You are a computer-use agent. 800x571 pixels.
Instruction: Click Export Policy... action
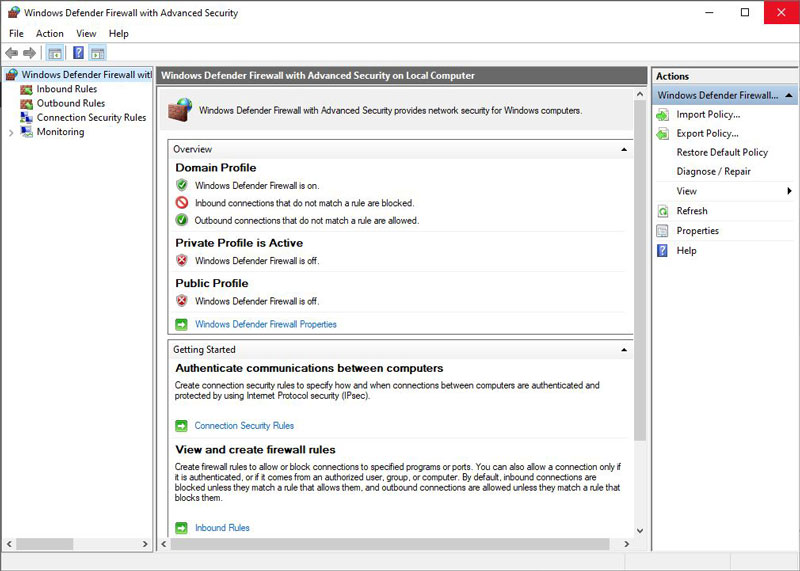[707, 134]
